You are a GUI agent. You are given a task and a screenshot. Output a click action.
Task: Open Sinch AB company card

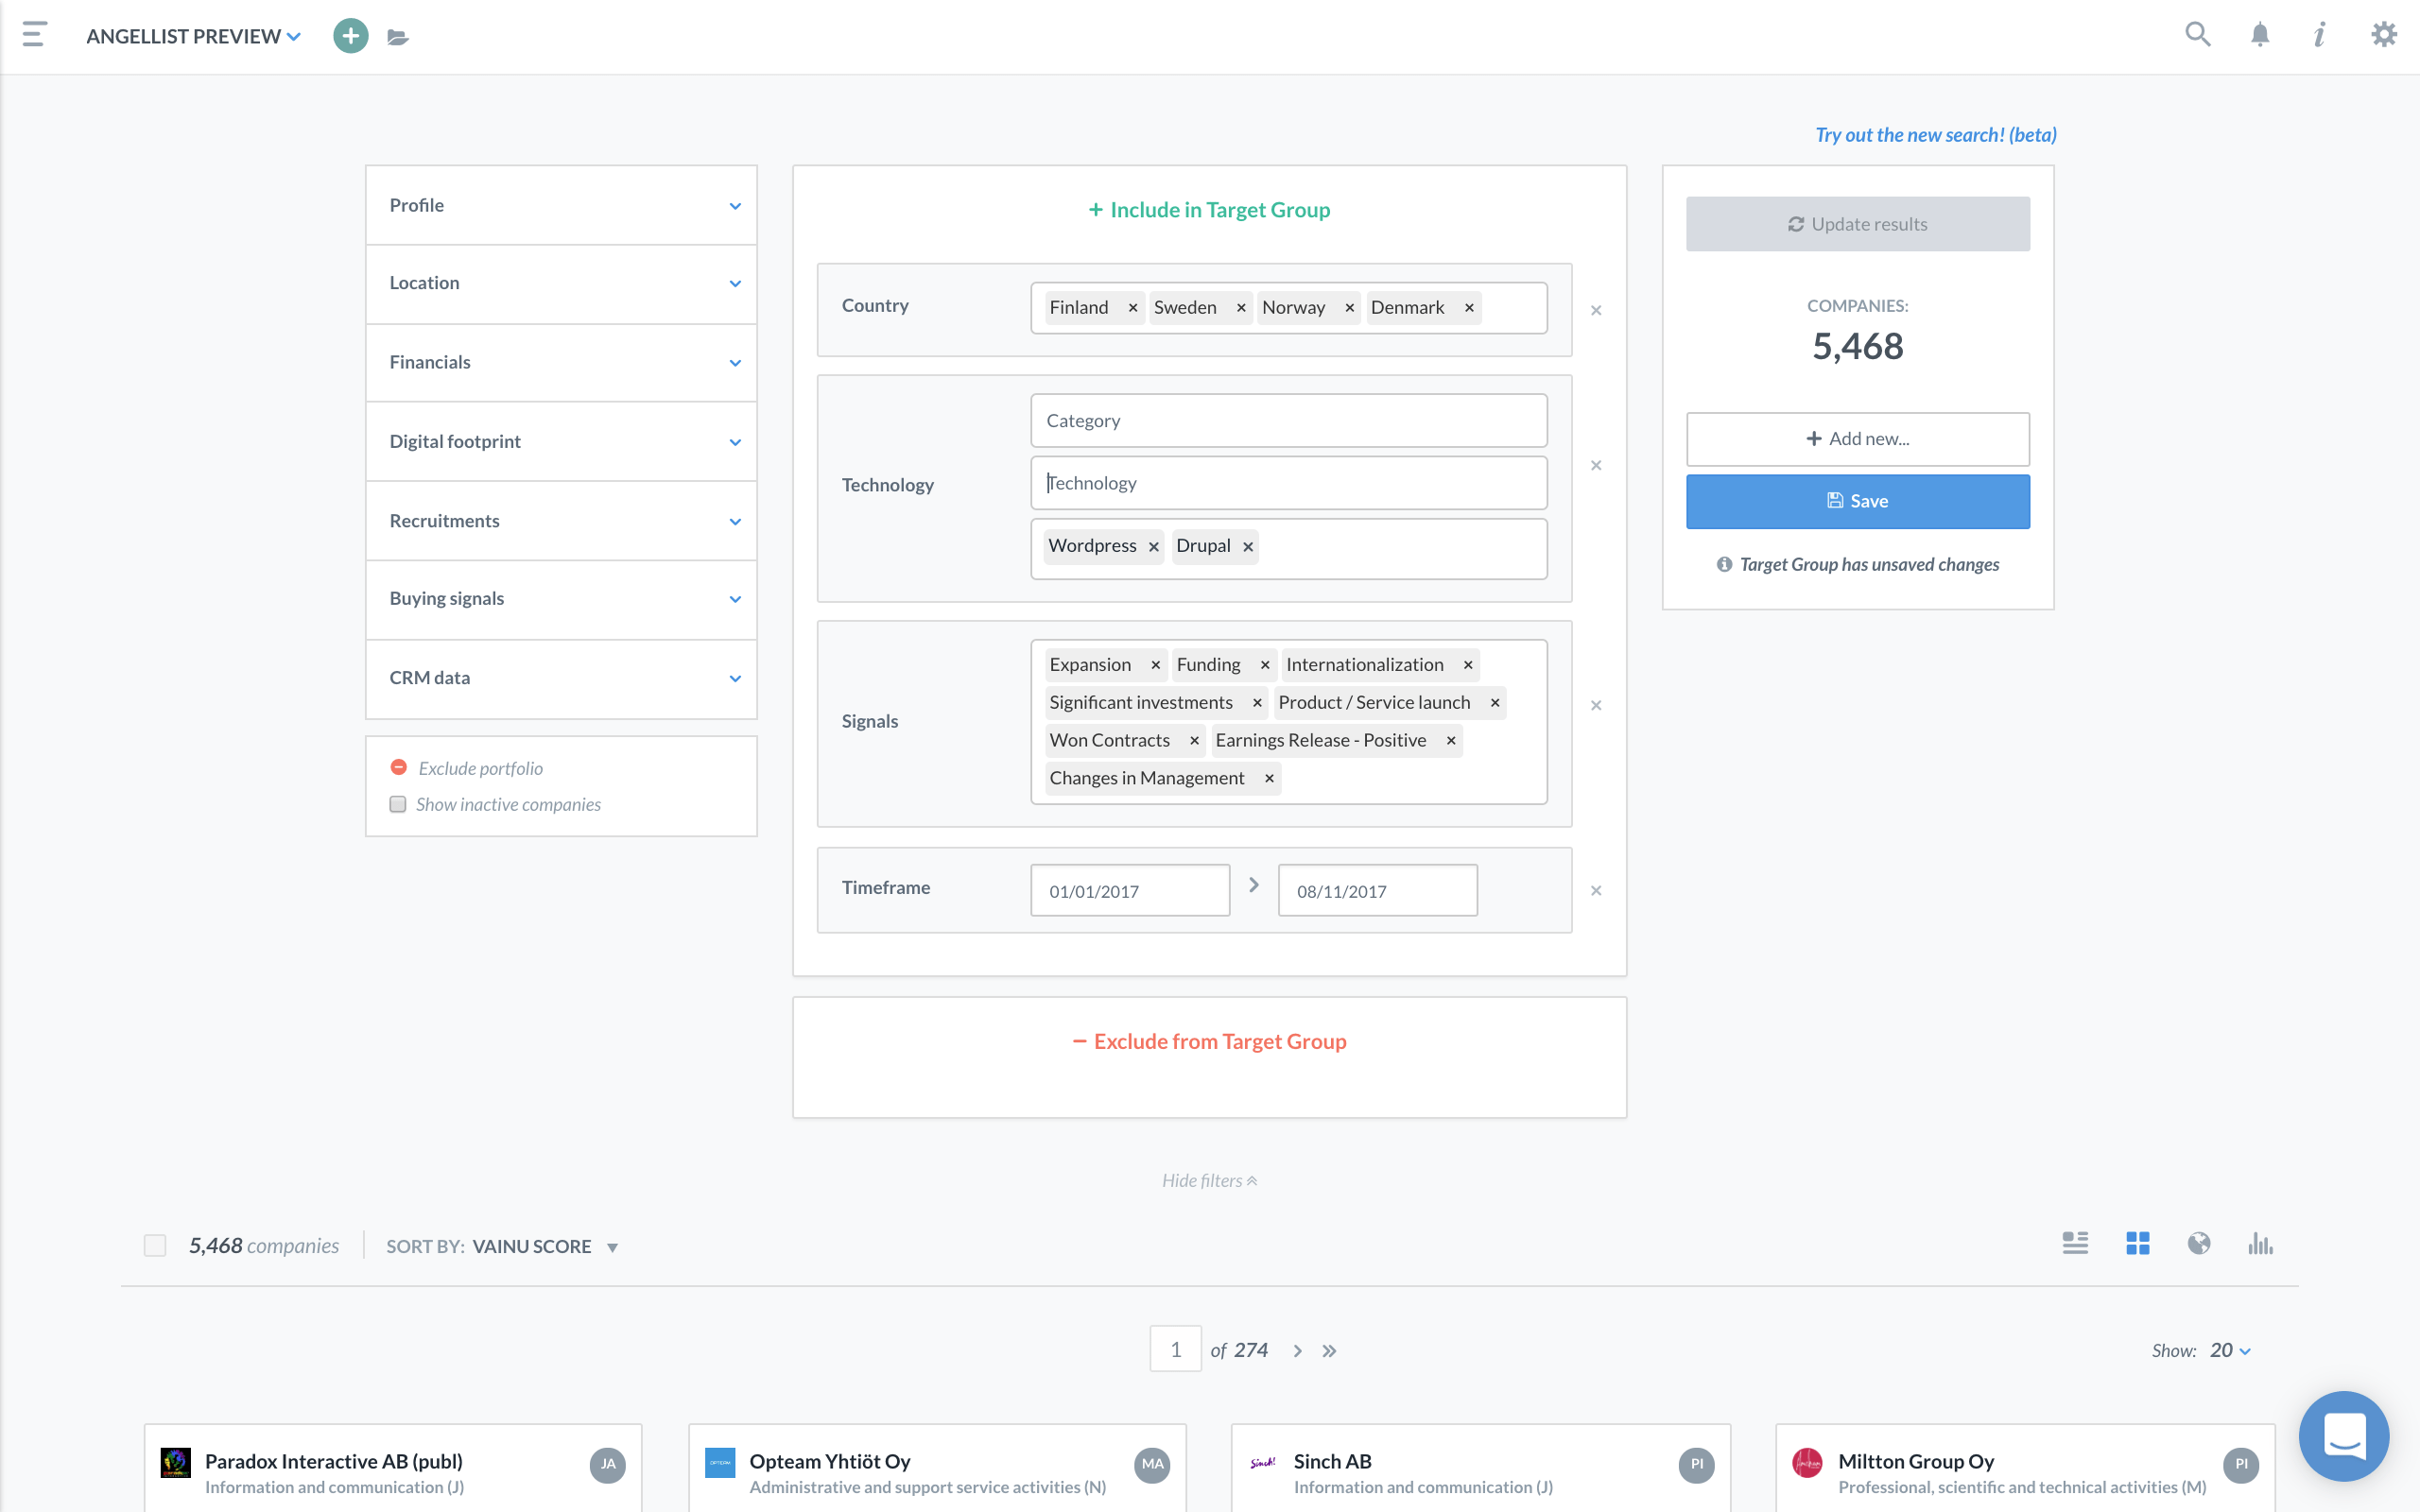coord(1481,1468)
